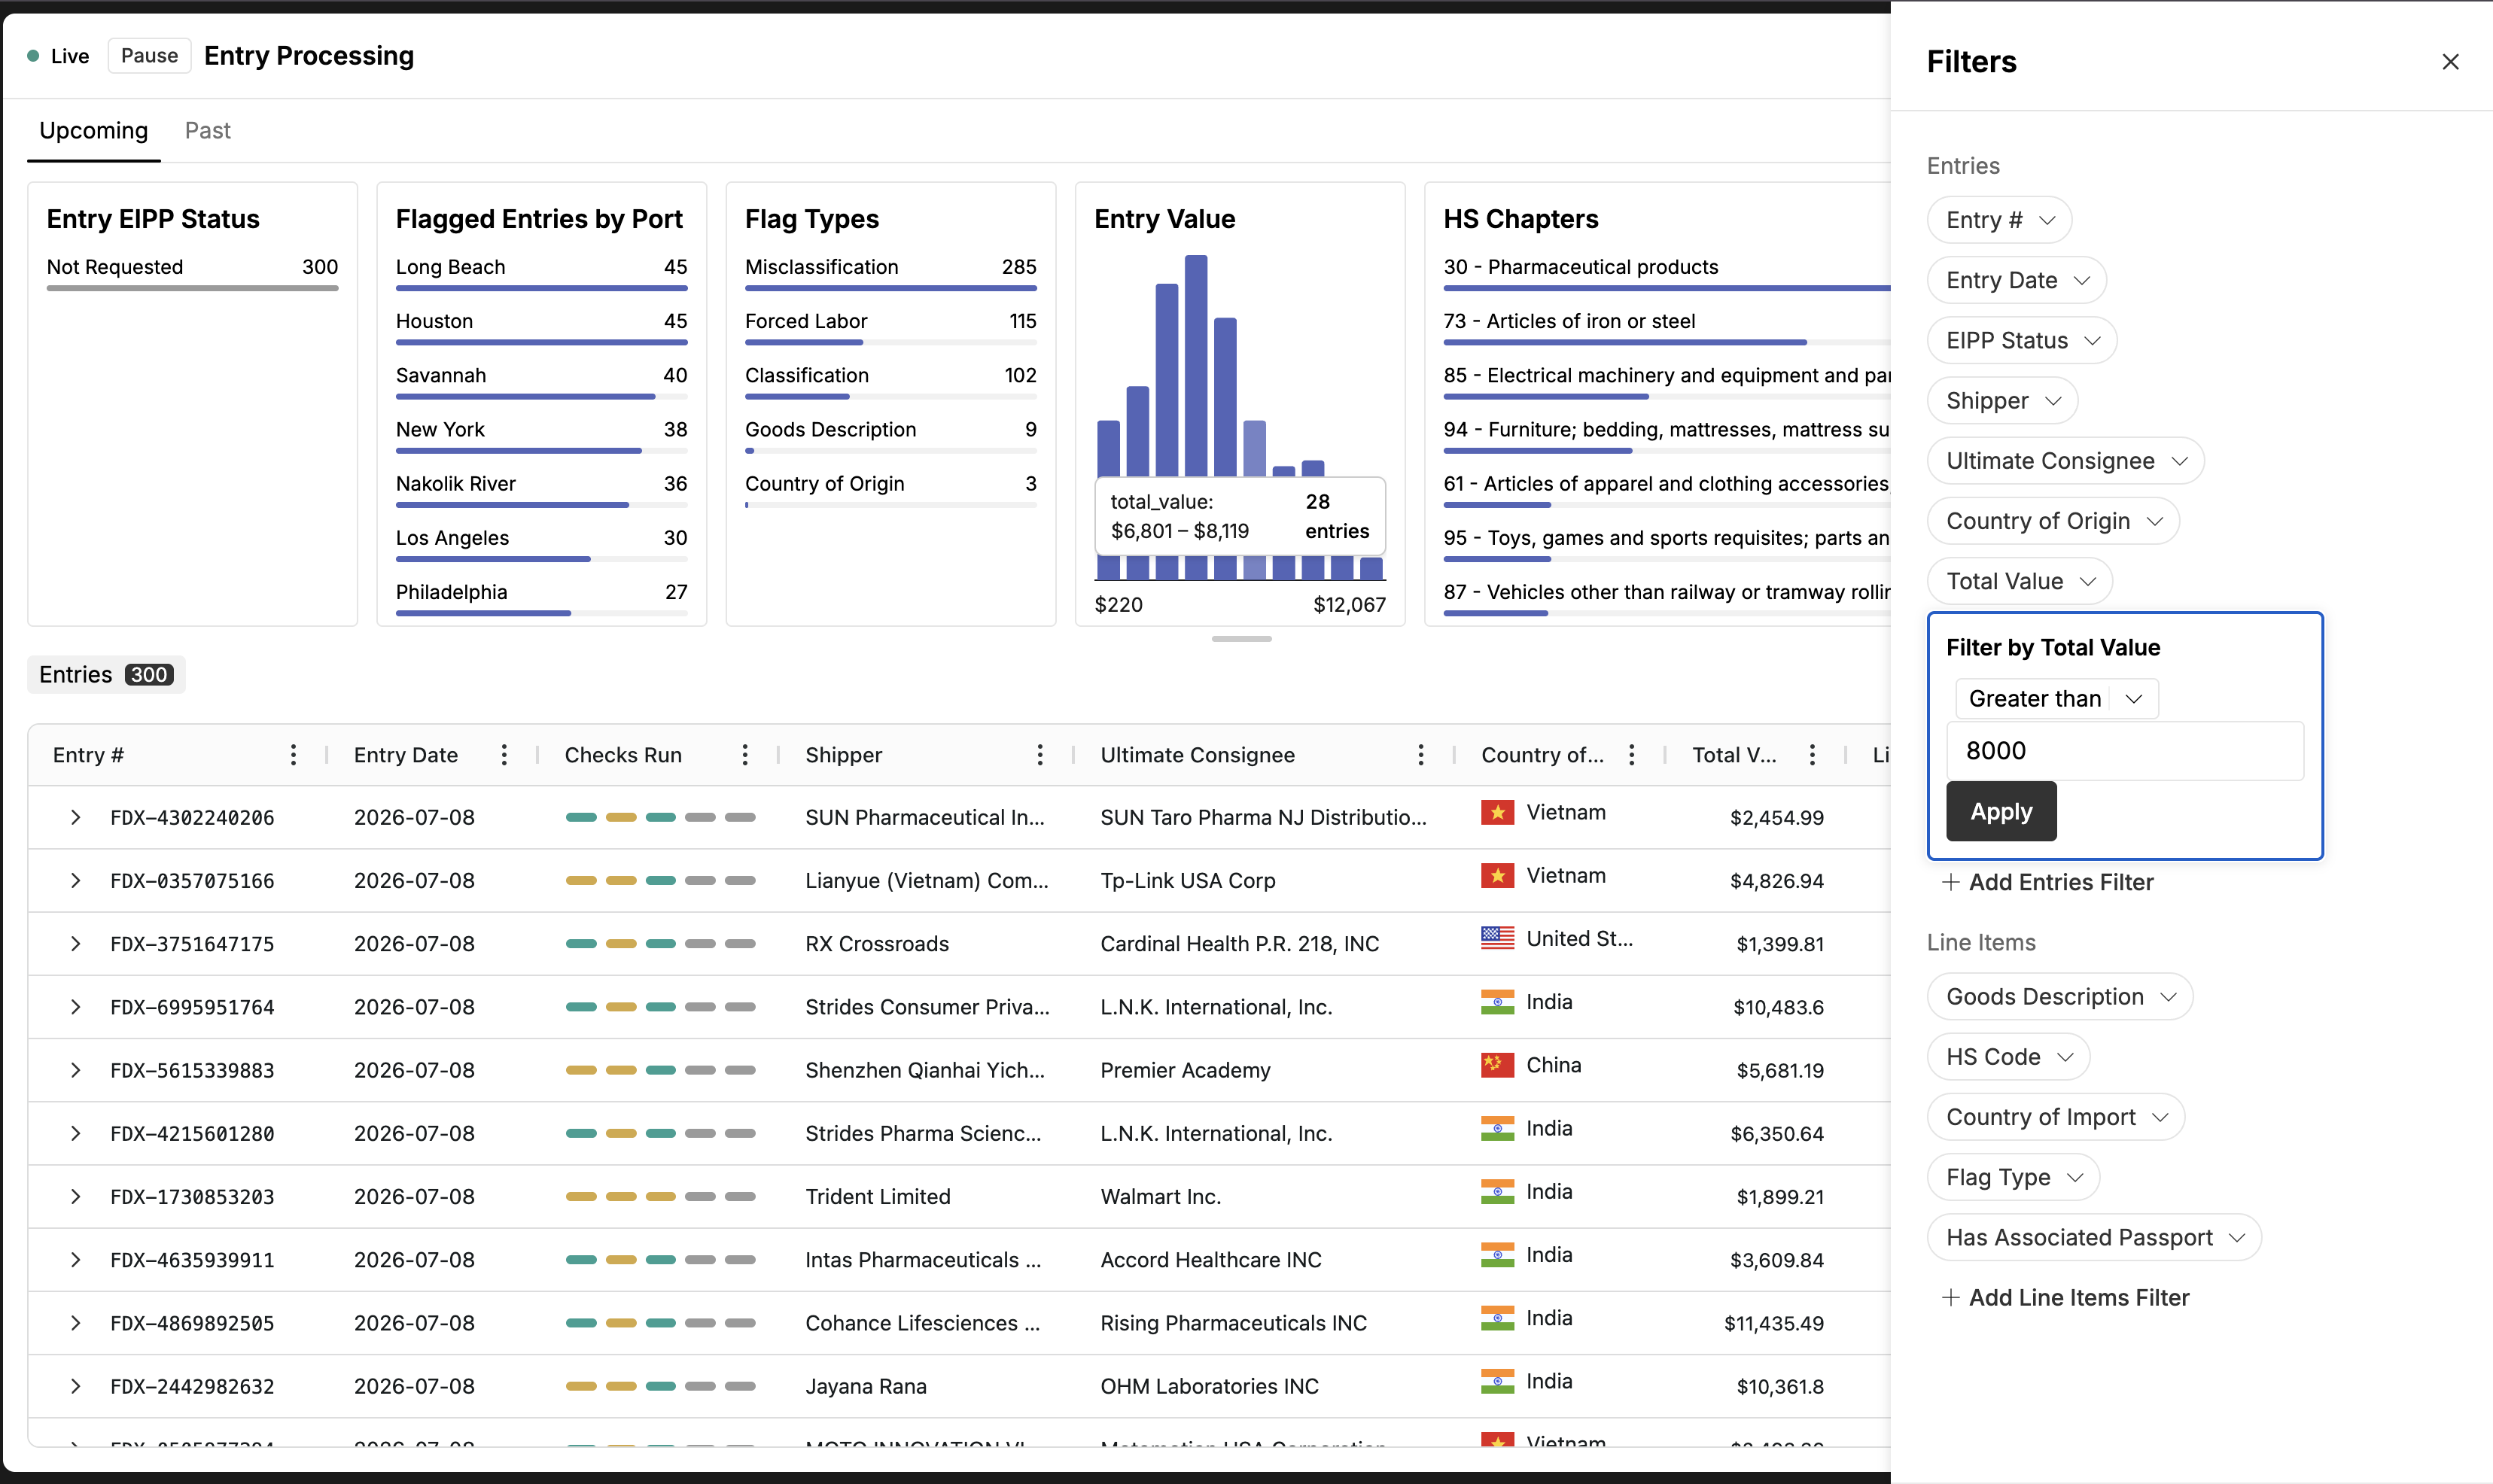The width and height of the screenshot is (2493, 1484).
Task: Click the Shipper column header
Action: point(843,755)
